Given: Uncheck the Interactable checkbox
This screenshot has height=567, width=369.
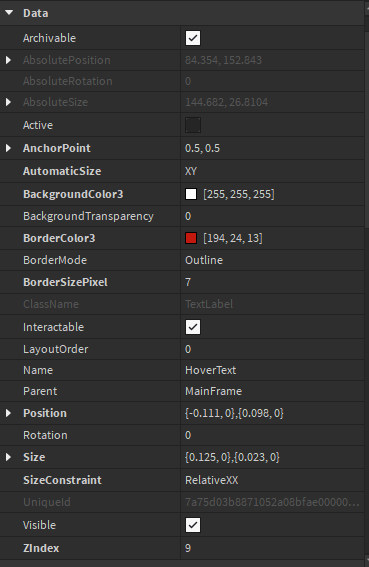Looking at the screenshot, I should 193,327.
